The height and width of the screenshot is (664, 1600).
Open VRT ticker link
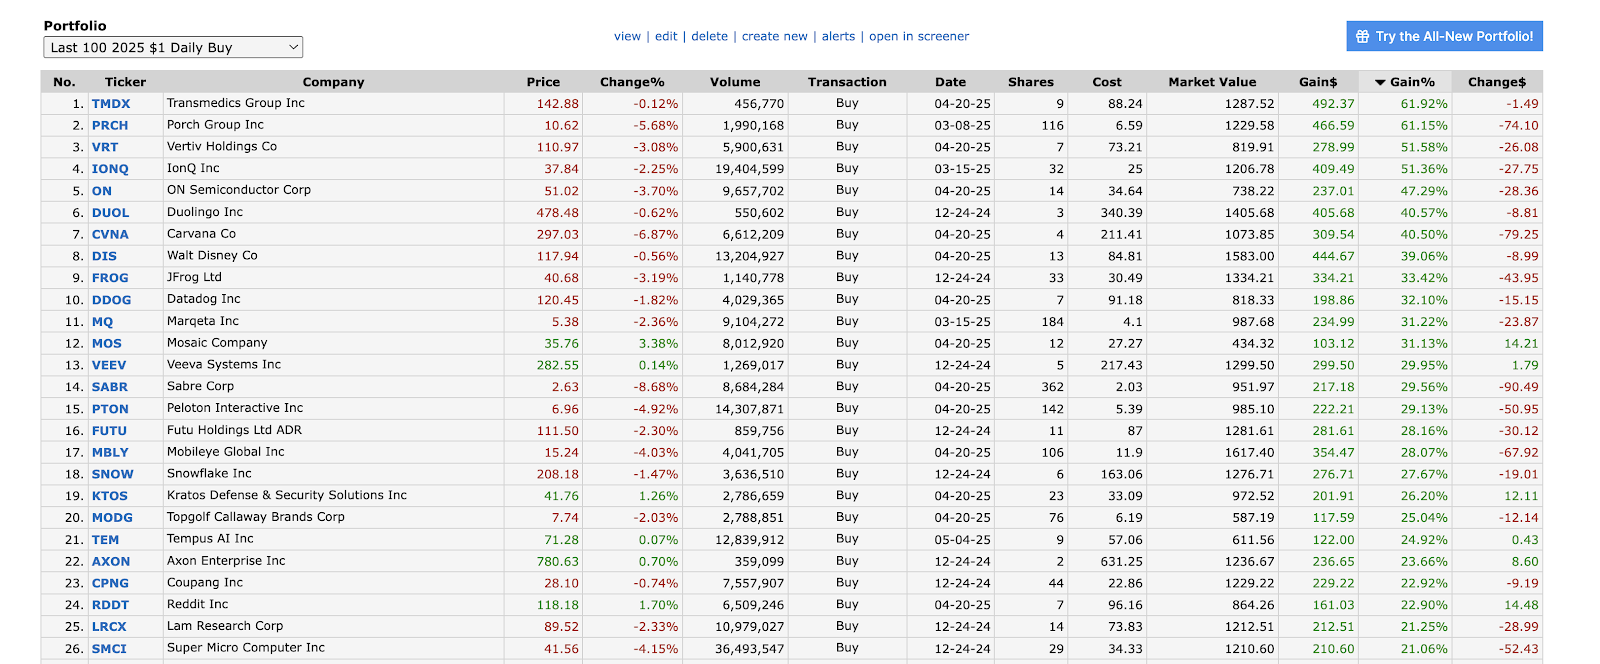point(105,147)
